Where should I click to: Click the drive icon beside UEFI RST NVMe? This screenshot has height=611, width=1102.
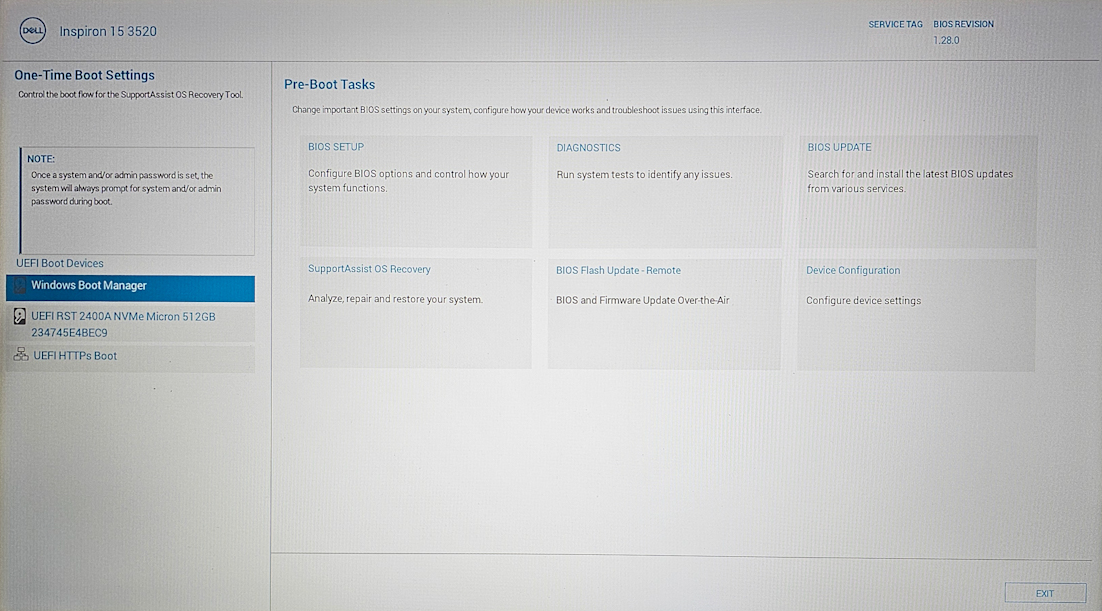tap(21, 317)
